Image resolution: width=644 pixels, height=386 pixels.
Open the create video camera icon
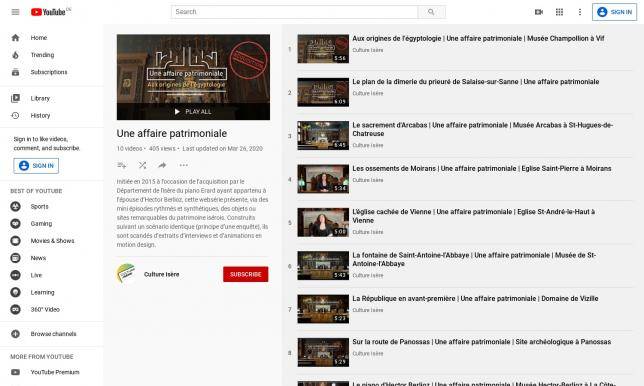(x=539, y=12)
